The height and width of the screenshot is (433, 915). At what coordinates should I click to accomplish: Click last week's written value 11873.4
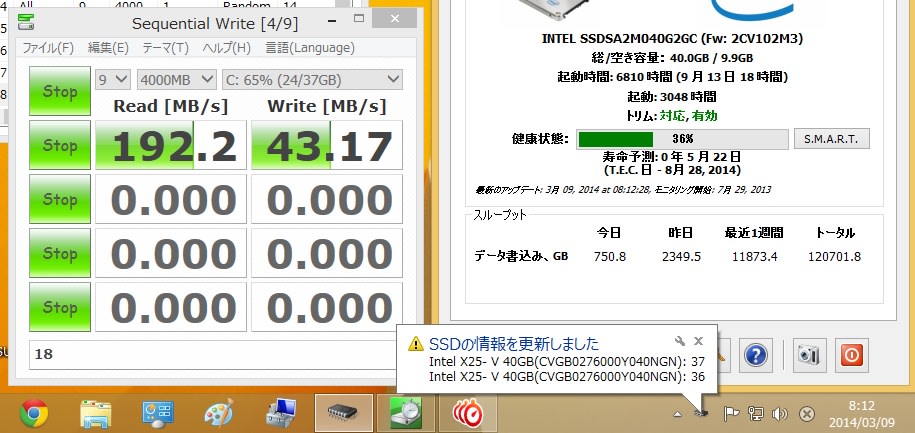click(754, 257)
